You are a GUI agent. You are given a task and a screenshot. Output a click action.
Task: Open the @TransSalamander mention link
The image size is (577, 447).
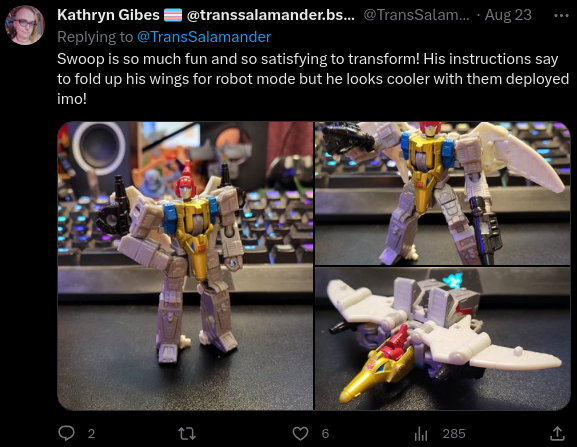[204, 37]
